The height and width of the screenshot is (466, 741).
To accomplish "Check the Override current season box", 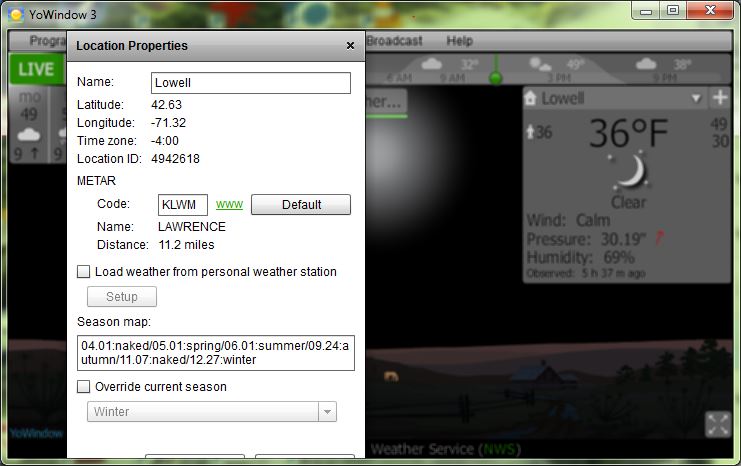I will [x=84, y=387].
